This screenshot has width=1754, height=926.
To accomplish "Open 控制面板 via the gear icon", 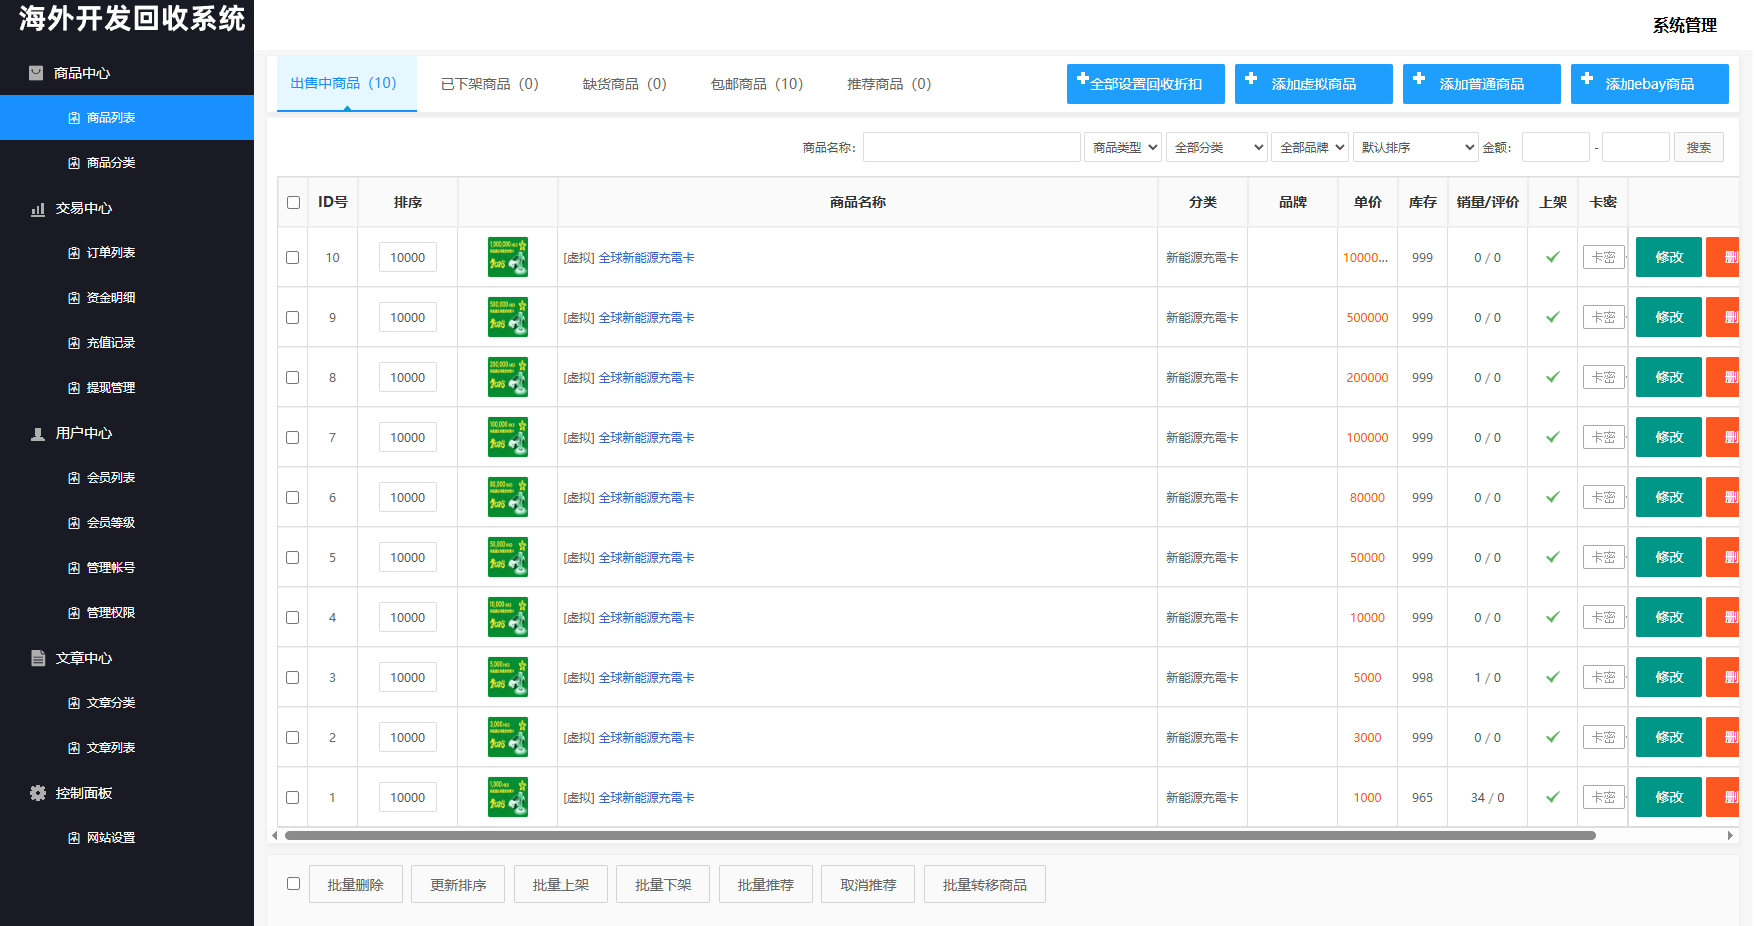I will (37, 793).
